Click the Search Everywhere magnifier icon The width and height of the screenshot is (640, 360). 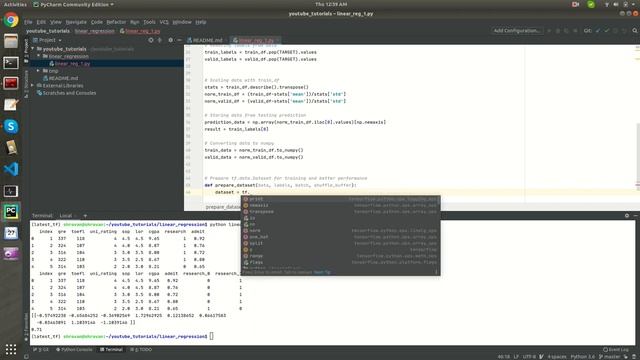635,31
